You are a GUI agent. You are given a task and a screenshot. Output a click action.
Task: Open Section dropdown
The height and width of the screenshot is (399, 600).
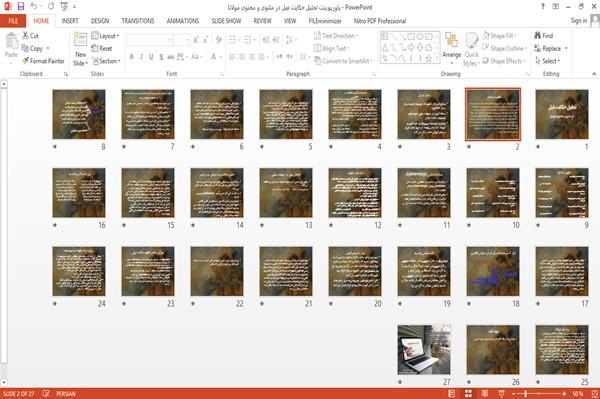tap(106, 61)
